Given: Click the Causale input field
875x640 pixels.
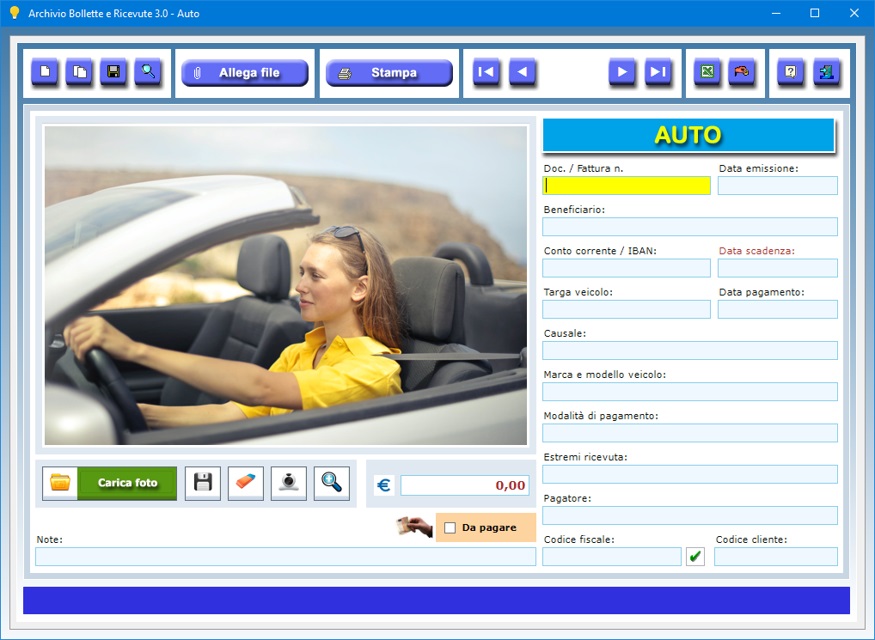Looking at the screenshot, I should [x=690, y=350].
